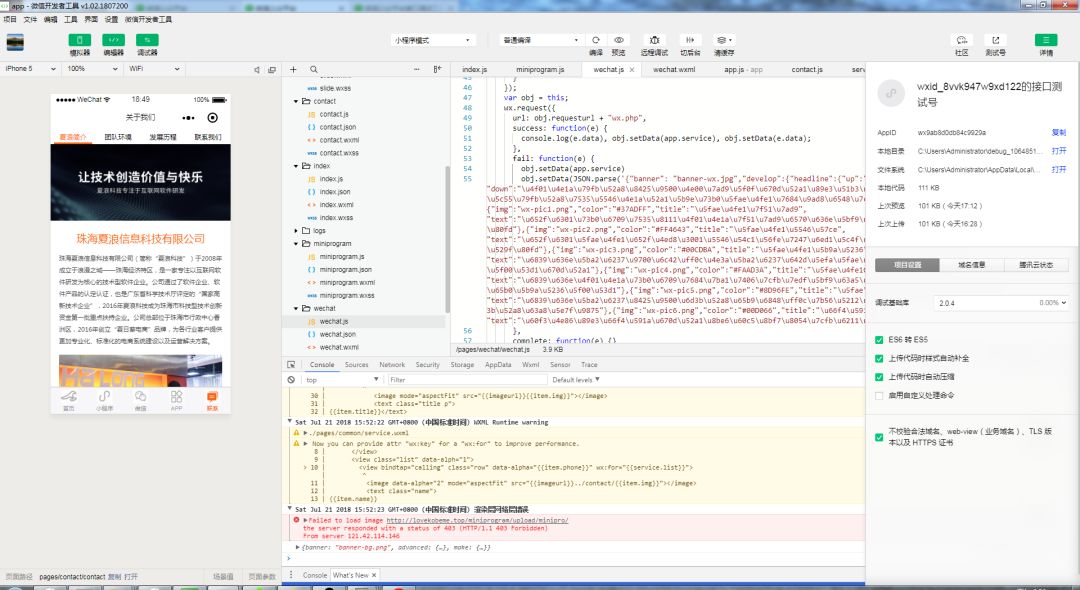Open the 小程序模式 mode dropdown
Image resolution: width=1080 pixels, height=590 pixels.
click(433, 40)
